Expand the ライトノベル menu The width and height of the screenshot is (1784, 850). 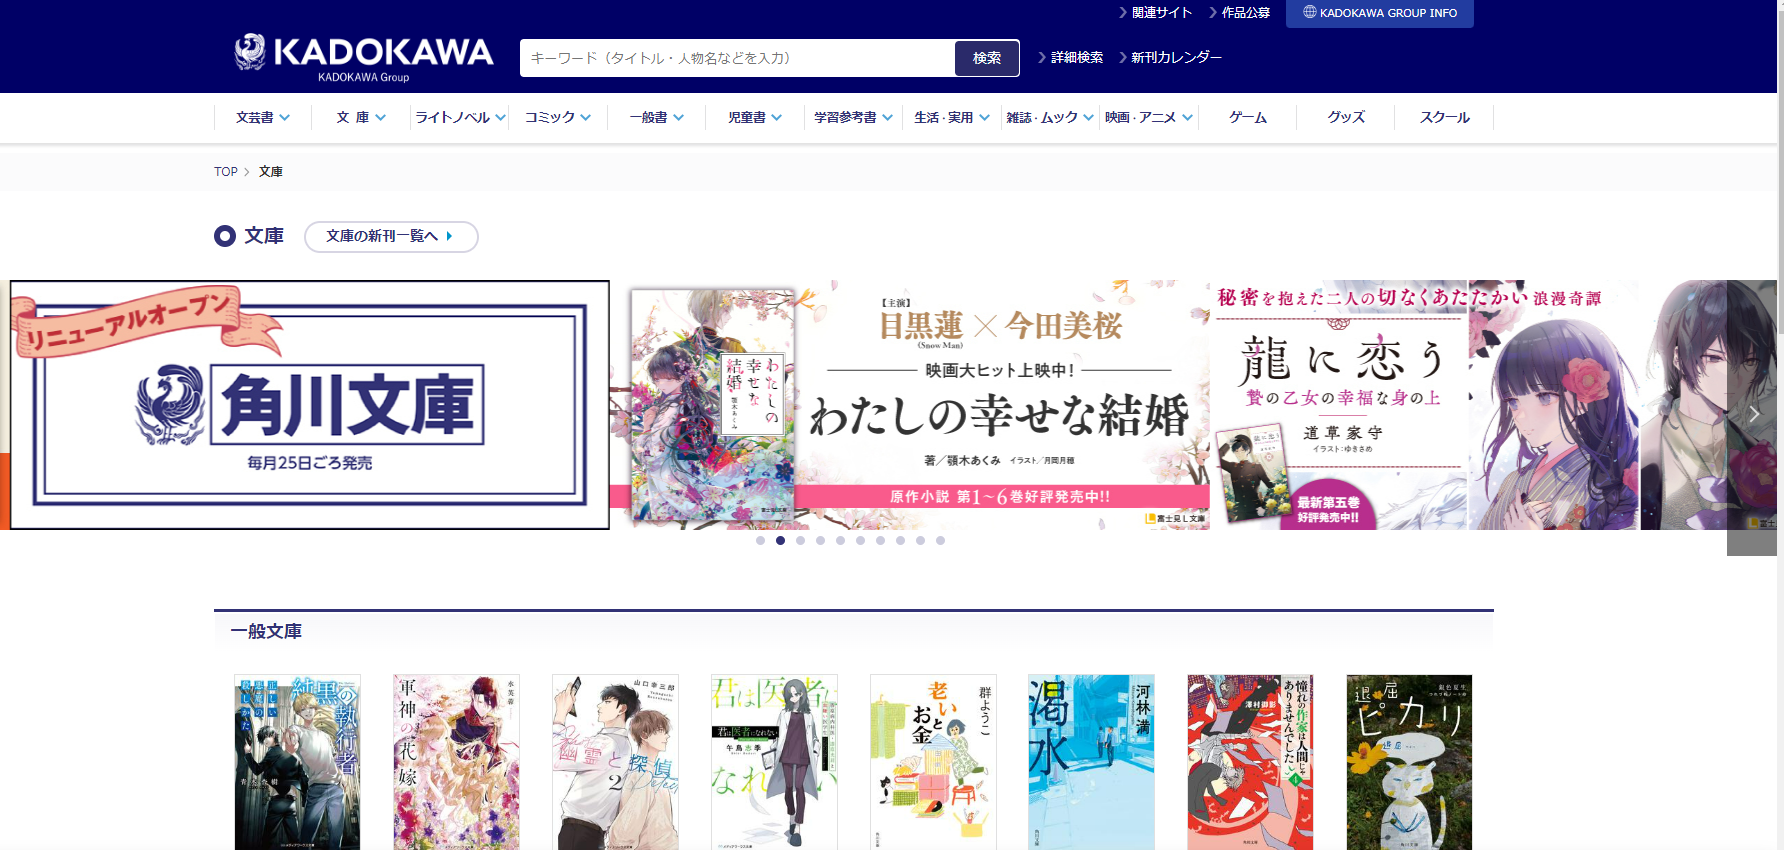coord(460,117)
